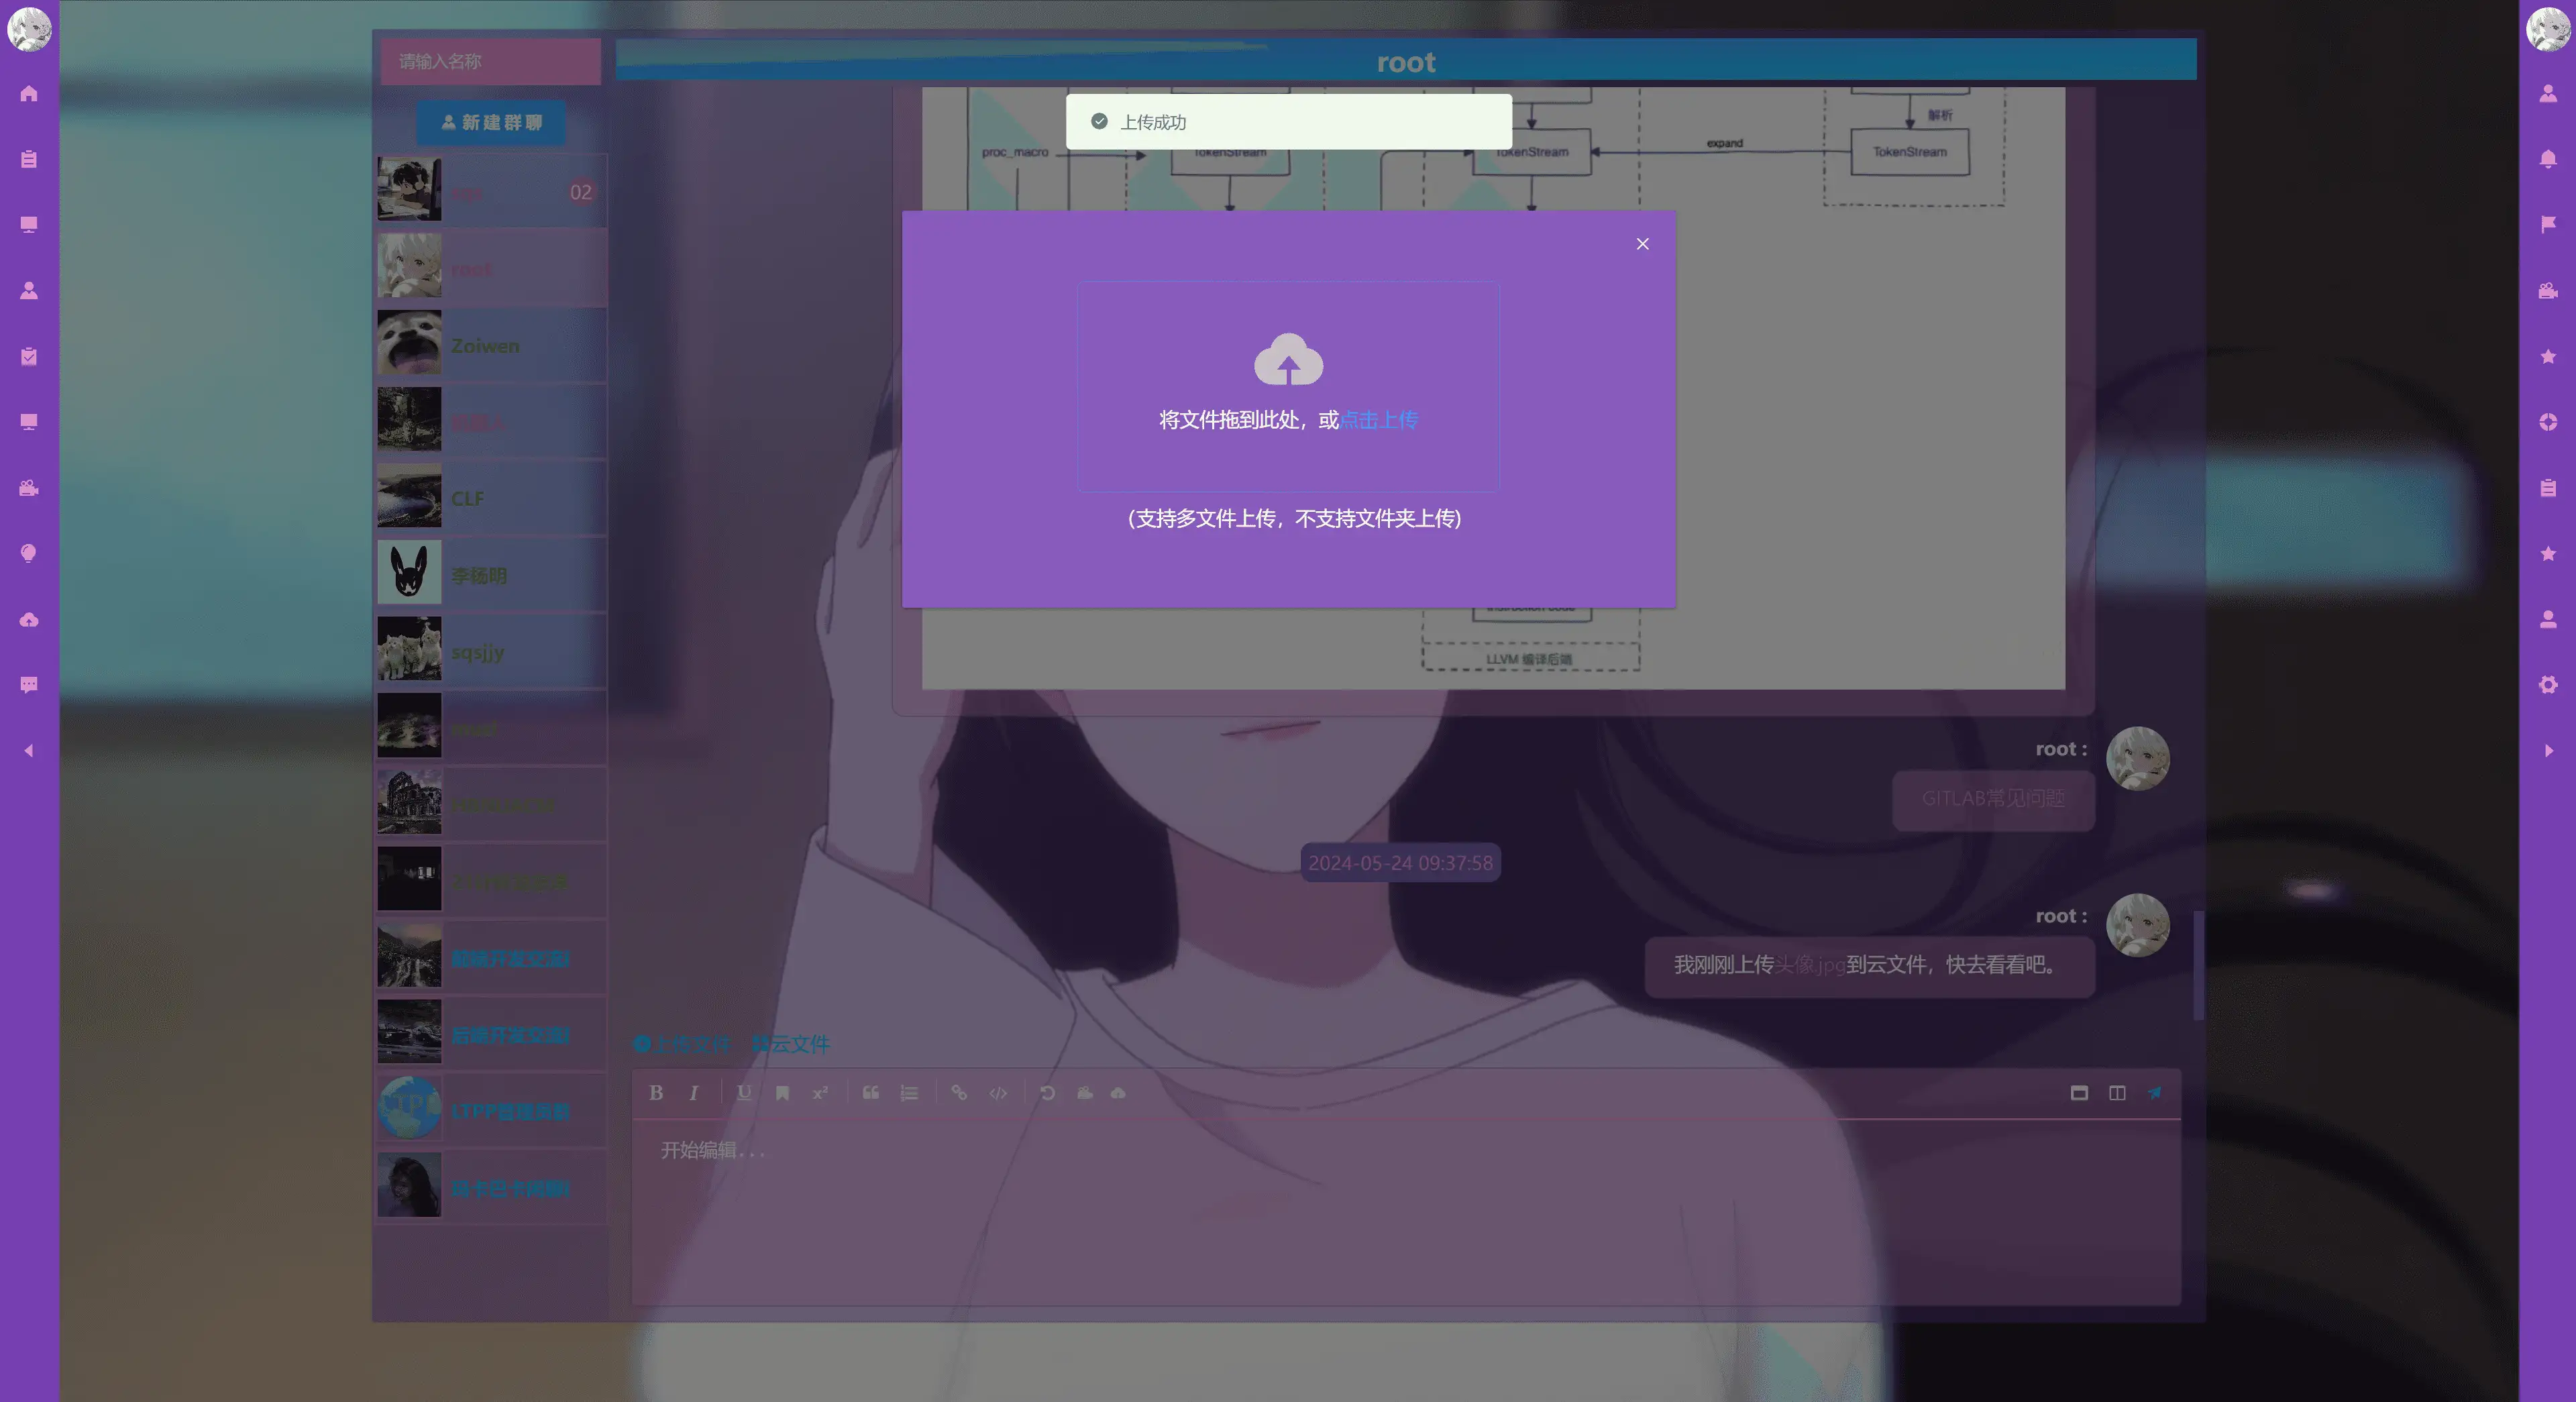Toggle bold formatting in editor toolbar

pyautogui.click(x=656, y=1093)
